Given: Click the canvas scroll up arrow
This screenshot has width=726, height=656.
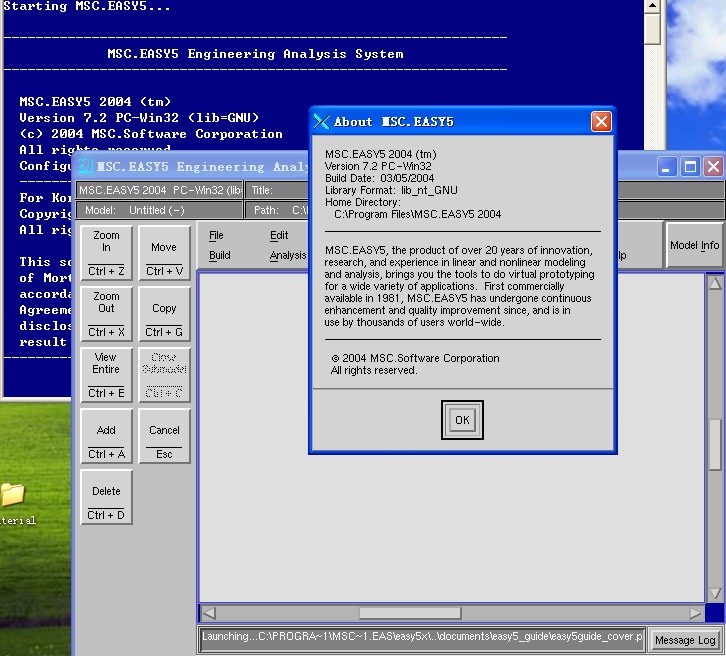Looking at the screenshot, I should 715,283.
